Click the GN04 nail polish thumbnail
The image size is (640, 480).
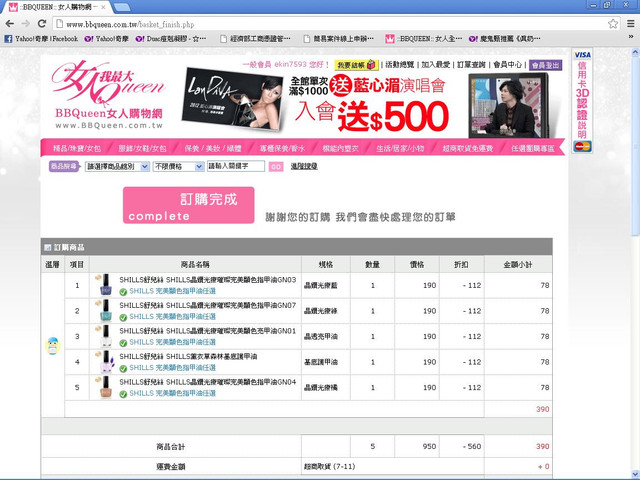coord(105,387)
